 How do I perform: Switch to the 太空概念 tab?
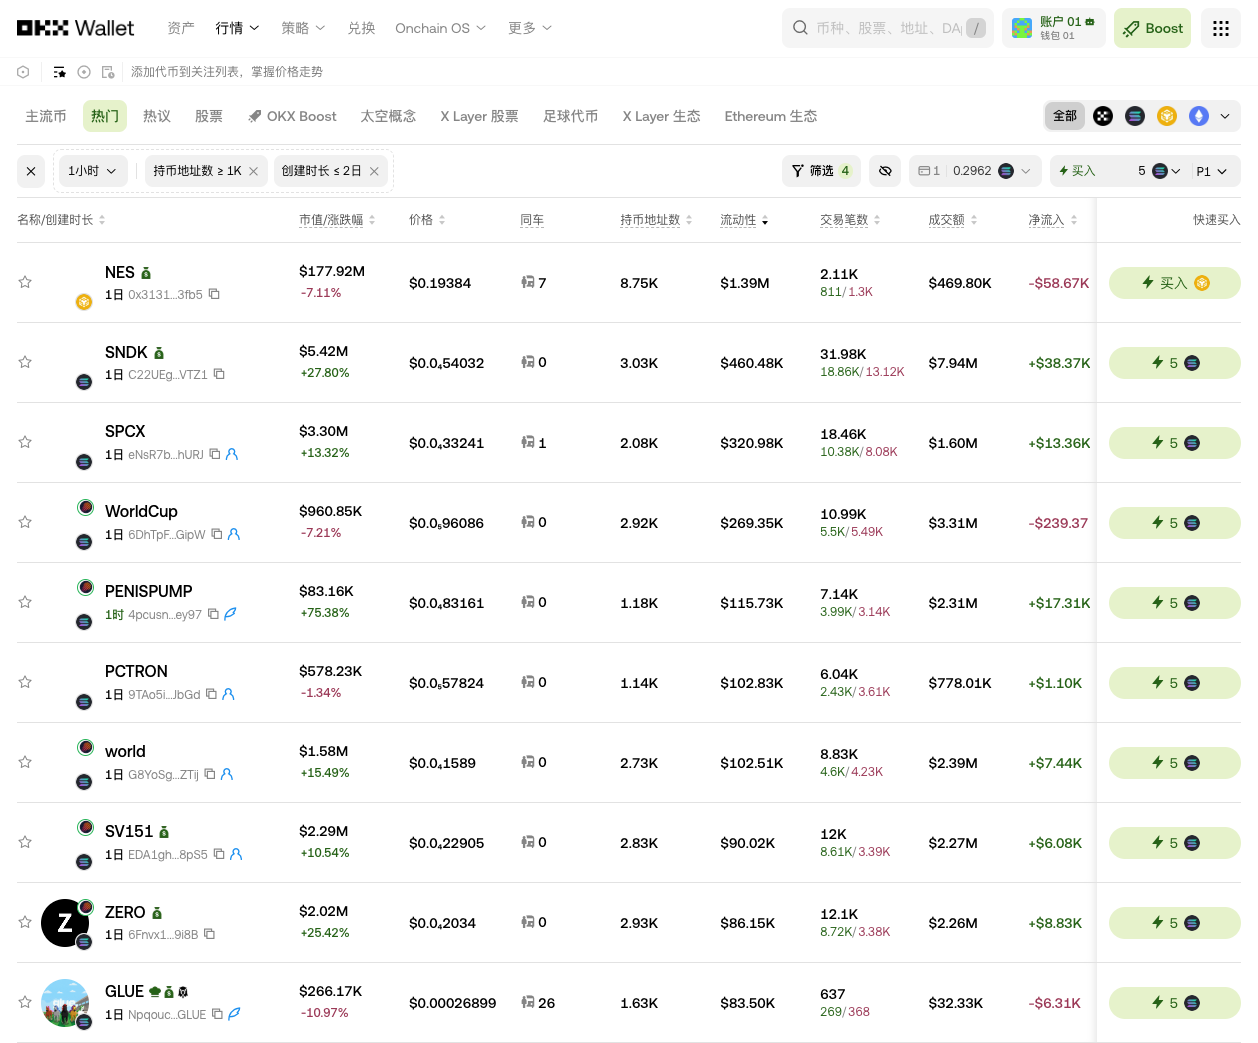tap(388, 116)
